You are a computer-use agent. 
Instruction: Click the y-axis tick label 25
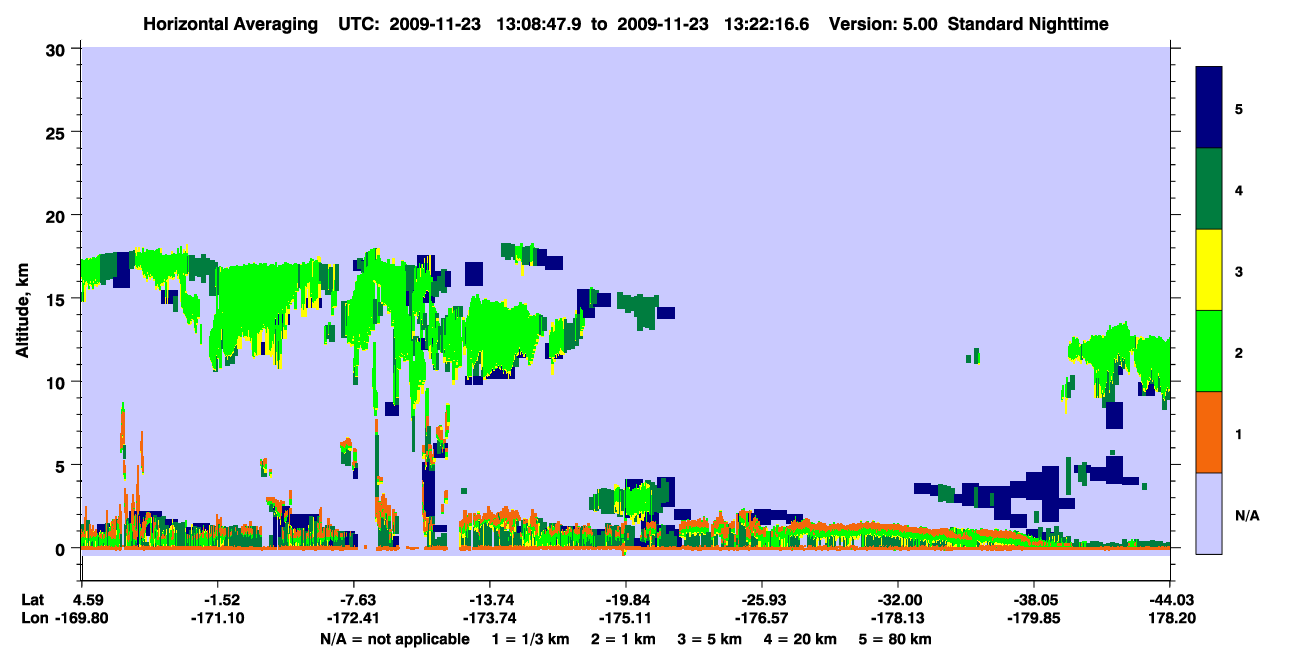click(58, 133)
